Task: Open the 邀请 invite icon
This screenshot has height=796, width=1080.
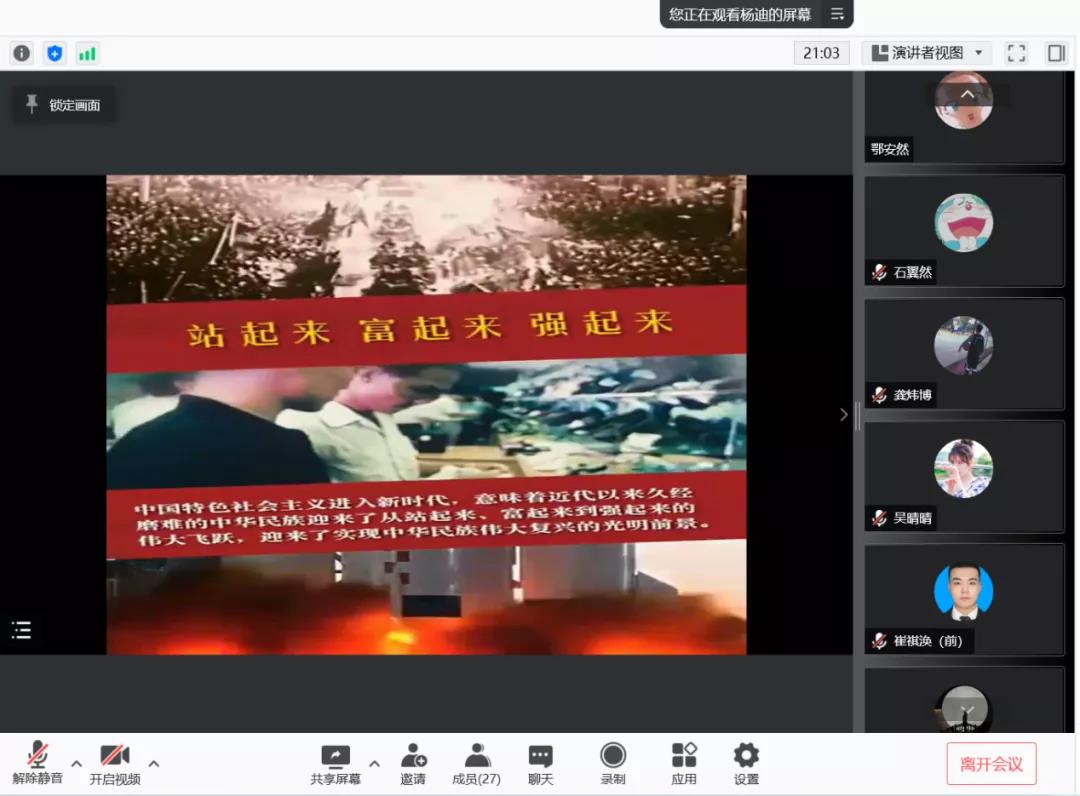Action: [413, 764]
